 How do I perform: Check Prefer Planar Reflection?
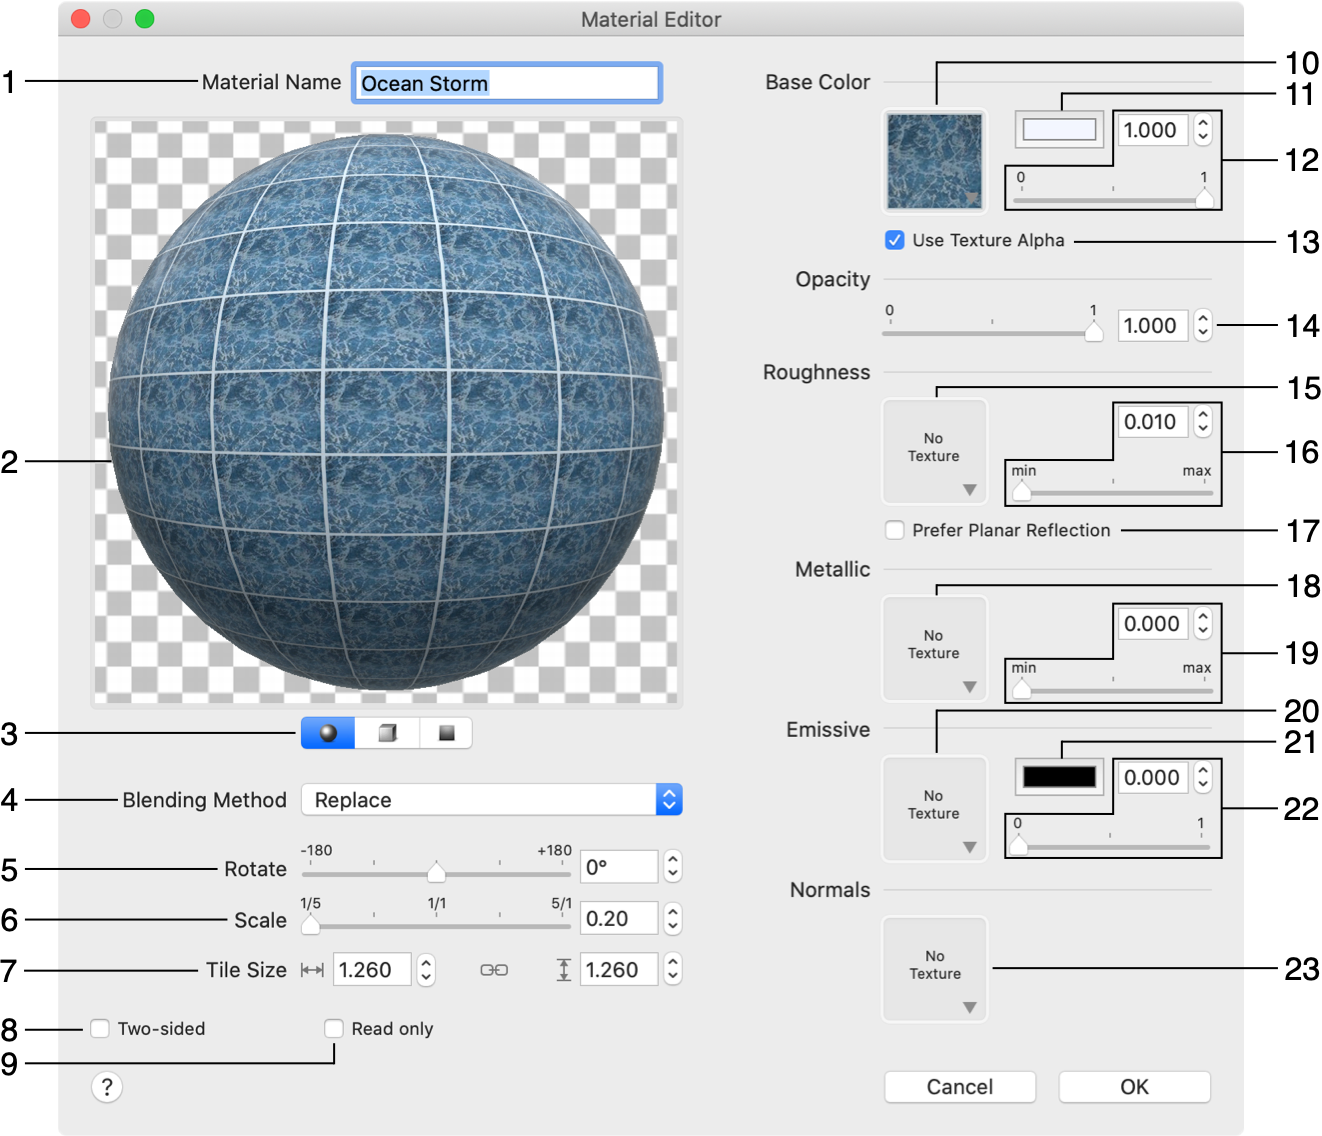click(x=895, y=530)
